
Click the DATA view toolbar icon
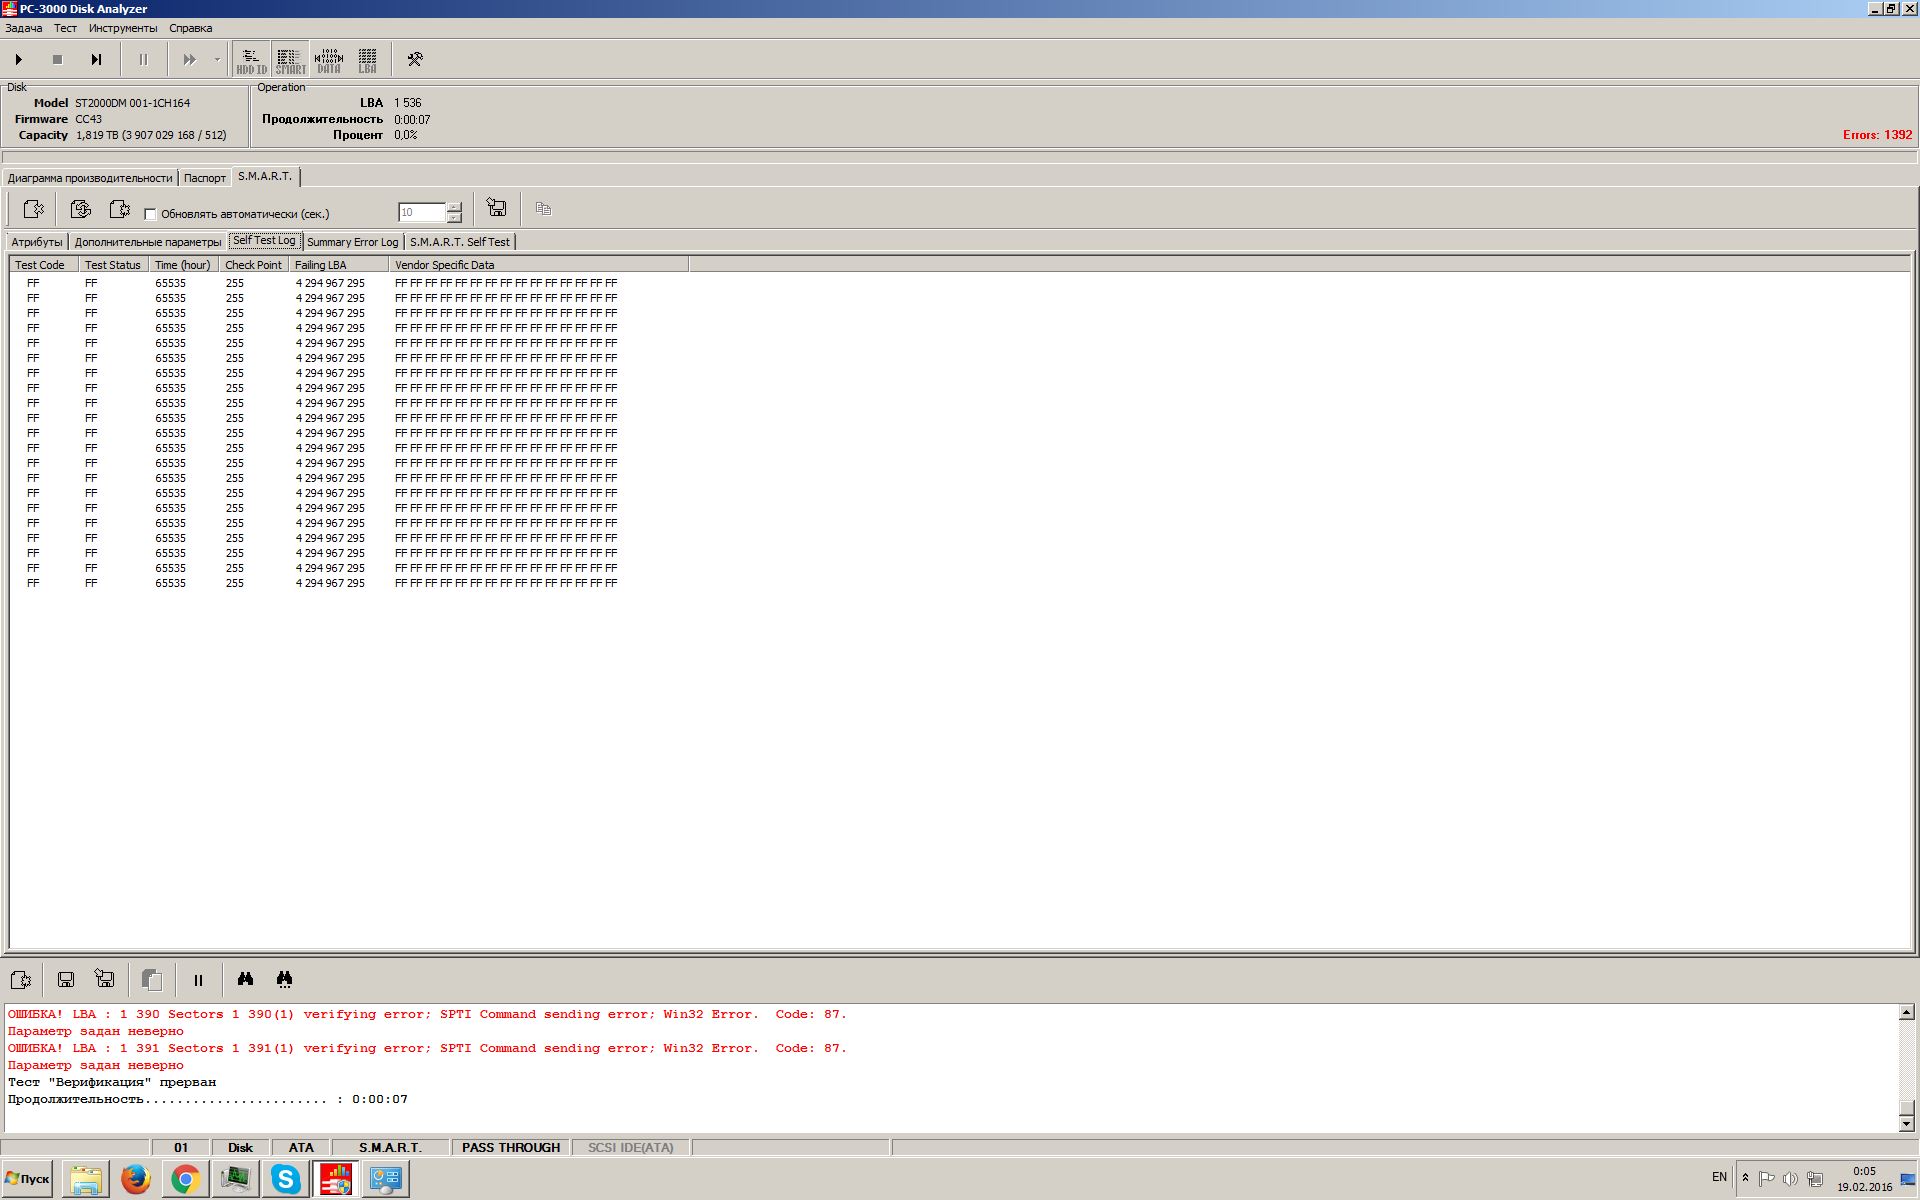pyautogui.click(x=329, y=60)
